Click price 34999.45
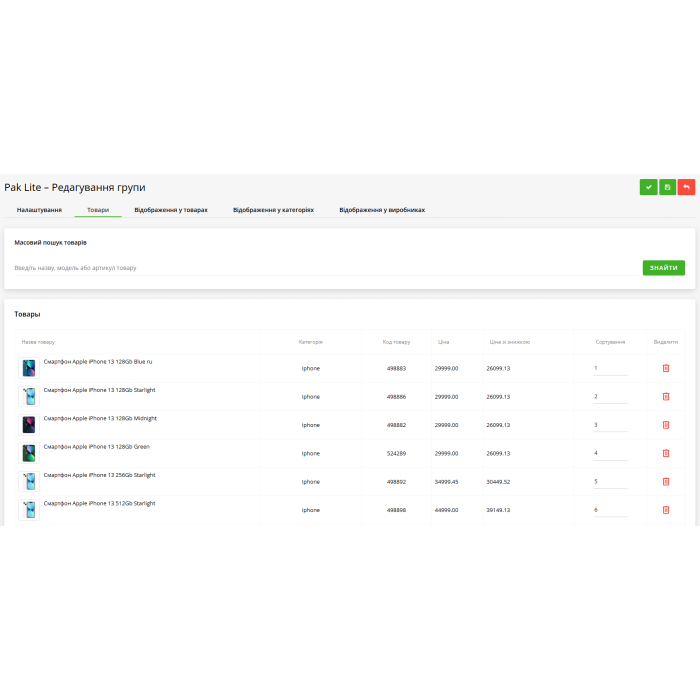700x700 pixels. coord(446,482)
